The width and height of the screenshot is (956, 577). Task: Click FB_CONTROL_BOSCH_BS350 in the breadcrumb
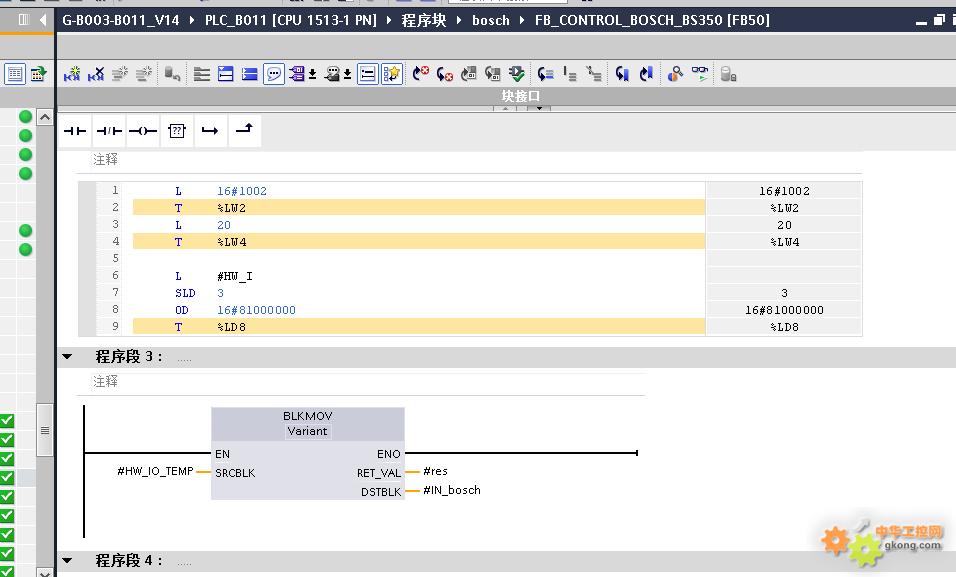coord(652,20)
